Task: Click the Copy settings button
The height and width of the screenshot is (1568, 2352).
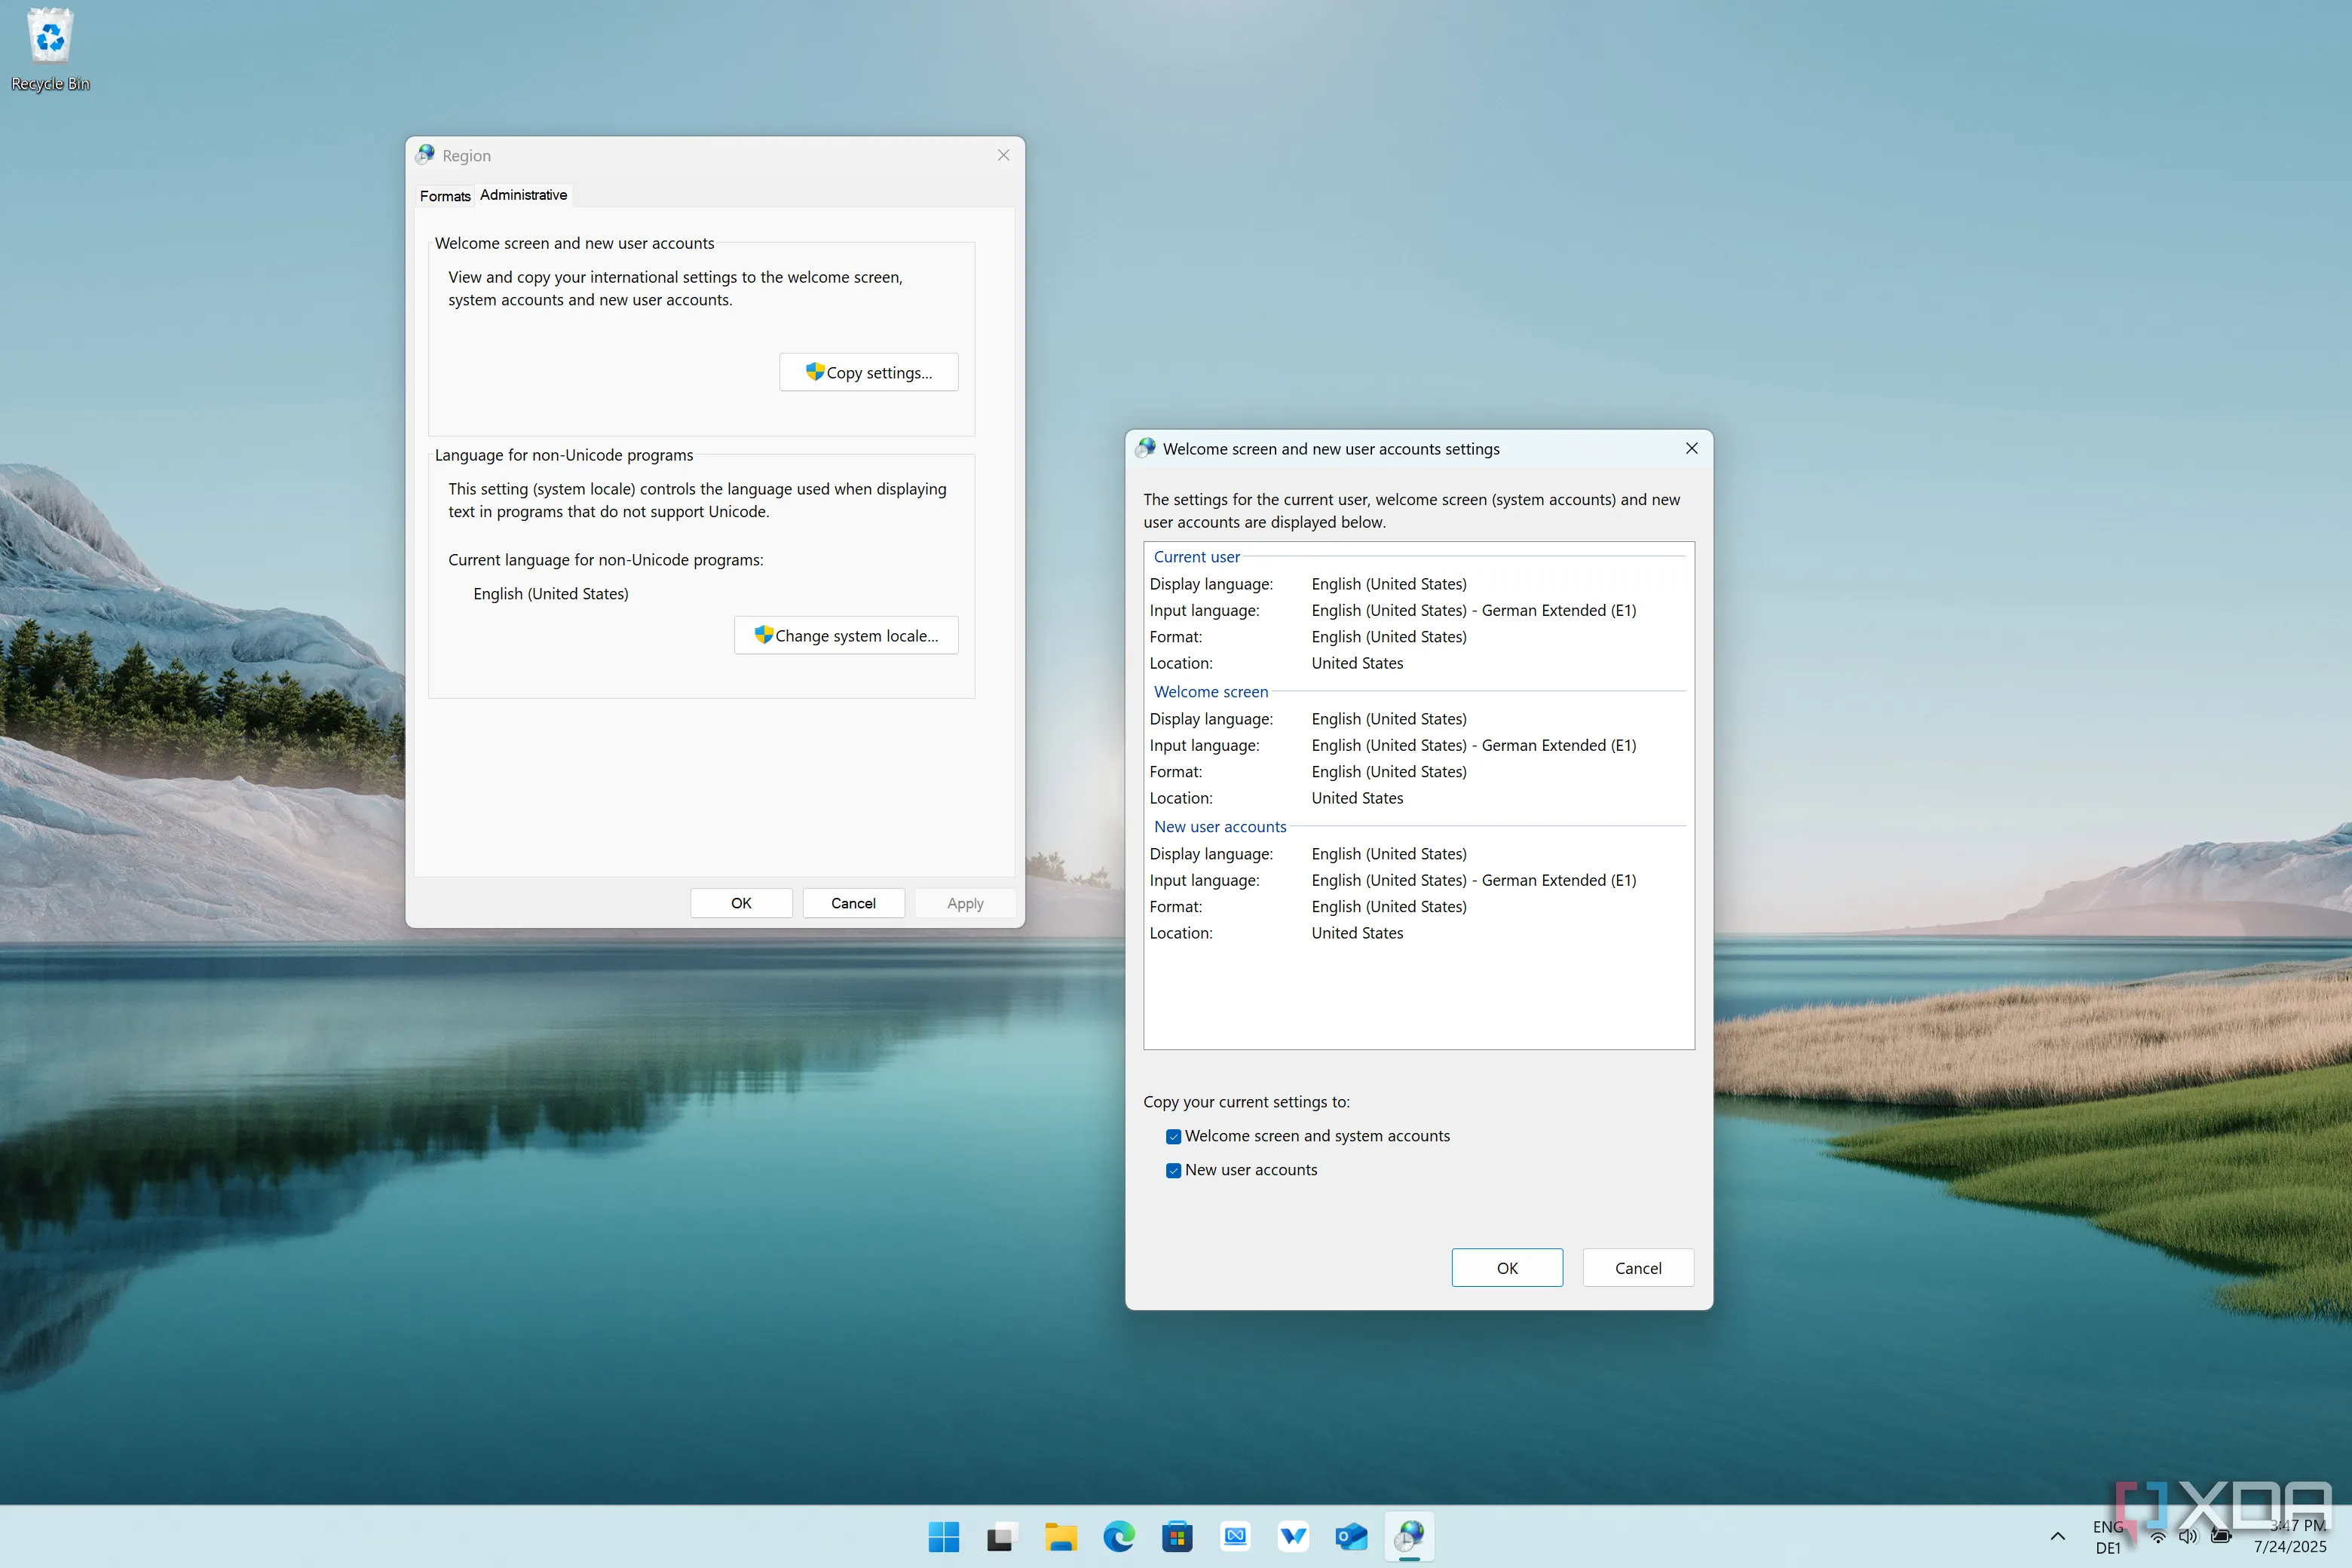Action: coord(868,371)
